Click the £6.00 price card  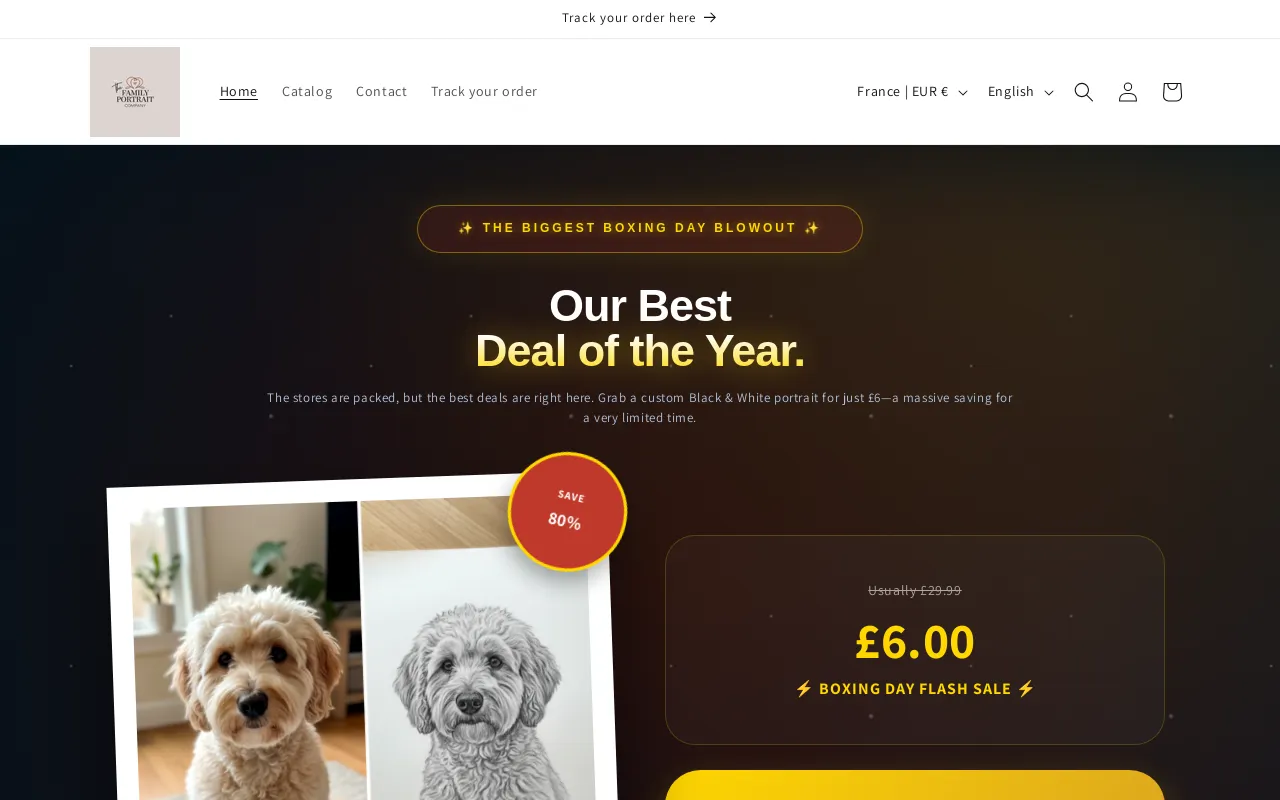915,640
